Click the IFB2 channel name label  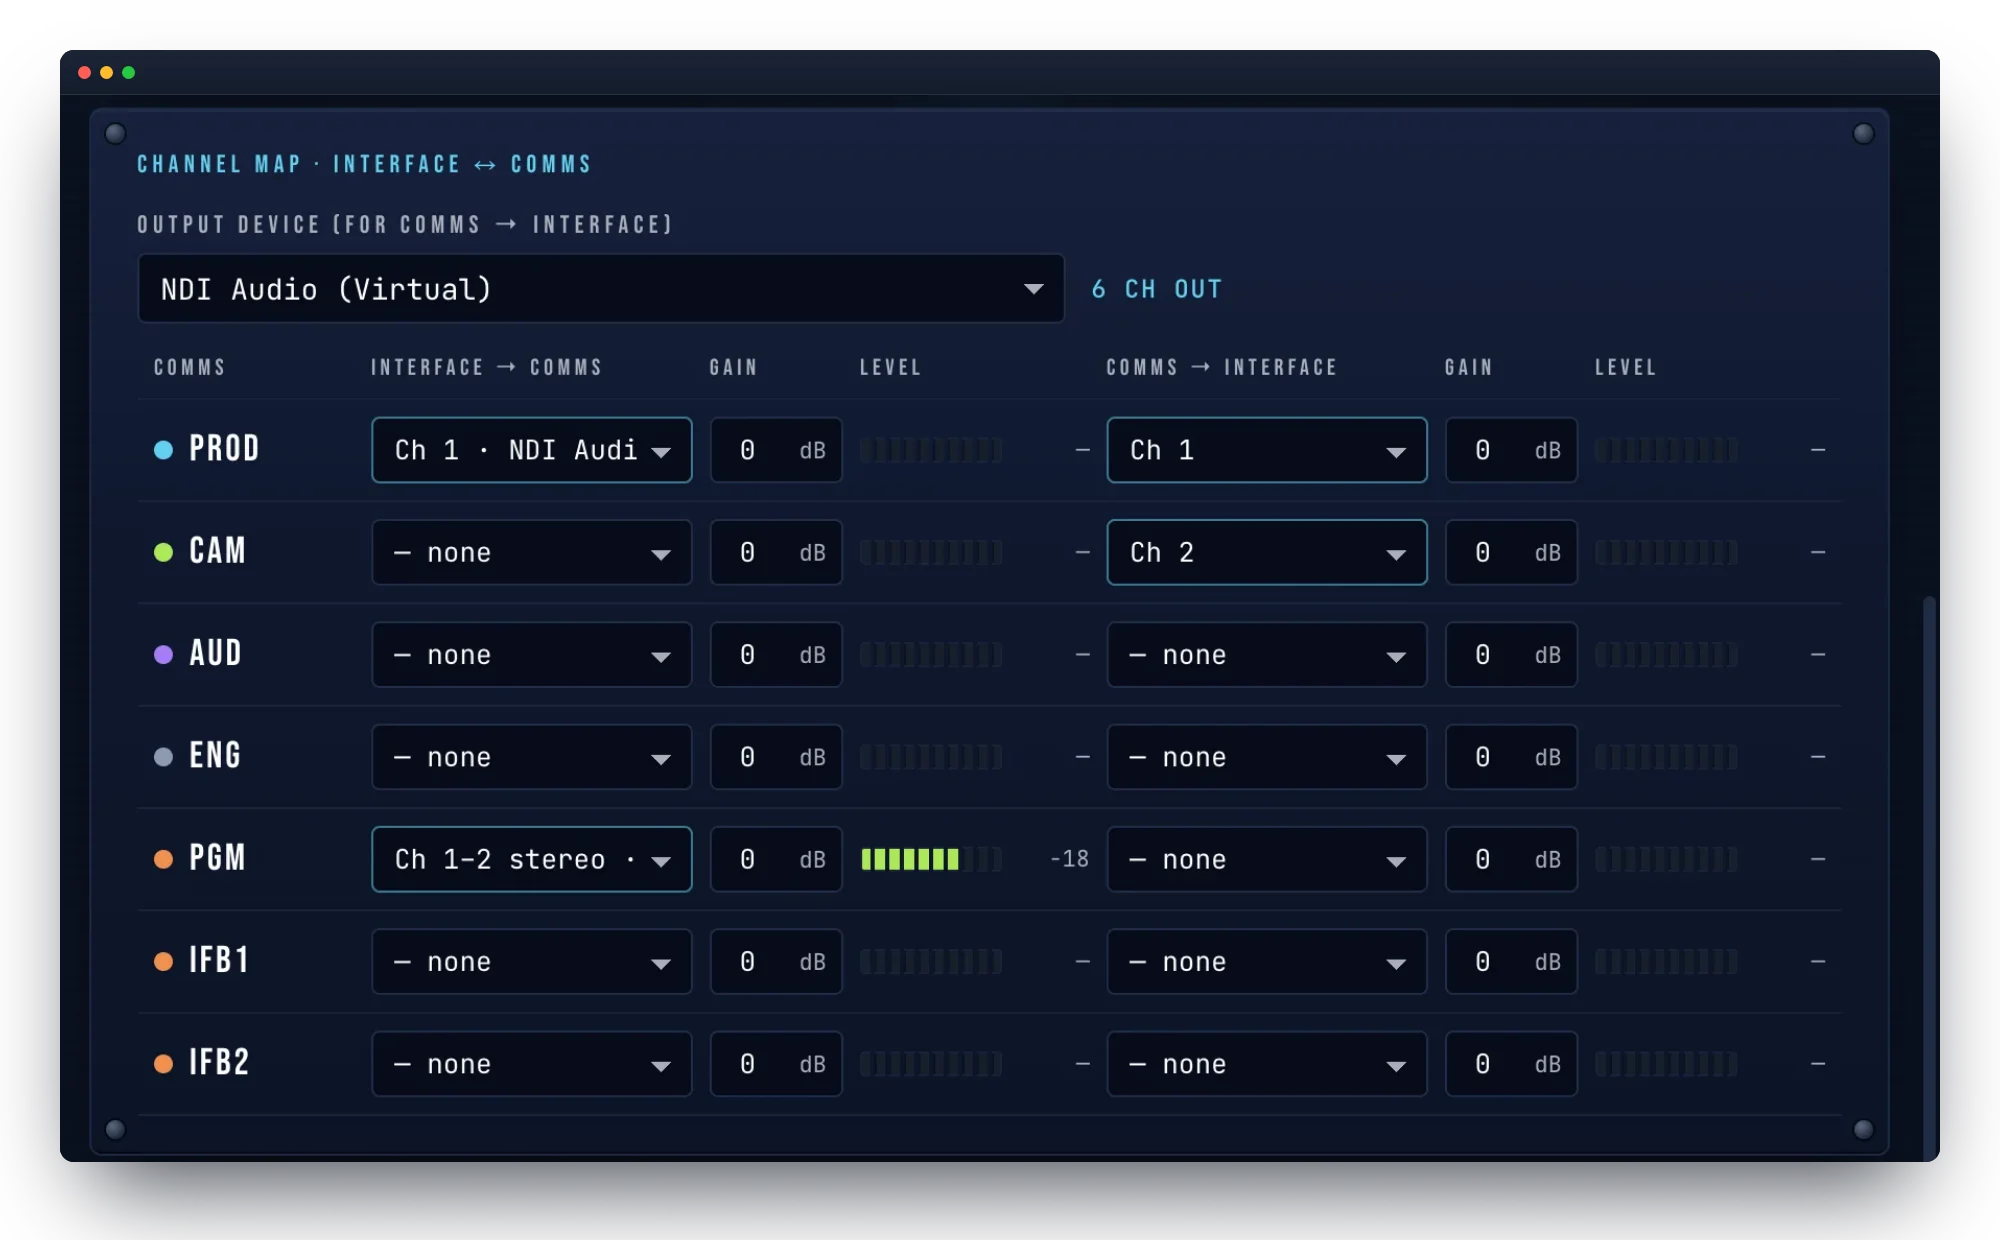pos(219,1062)
